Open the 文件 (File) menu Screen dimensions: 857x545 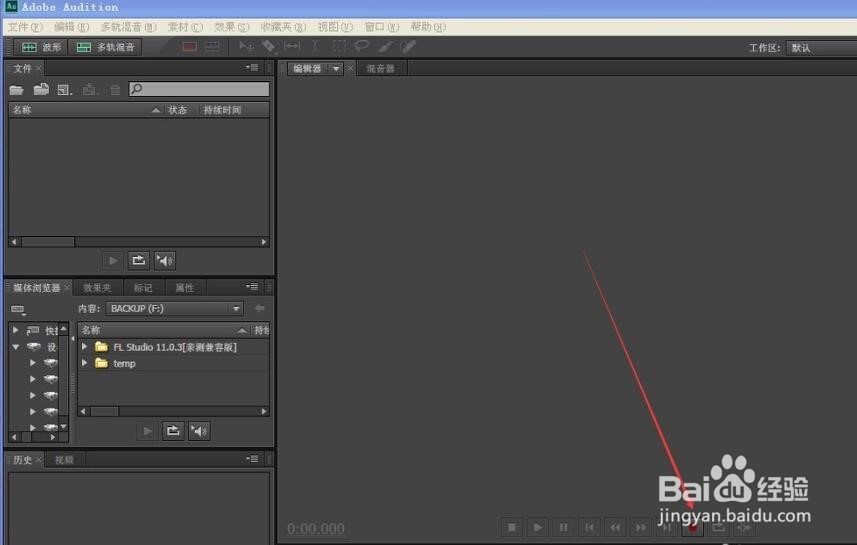tap(25, 27)
